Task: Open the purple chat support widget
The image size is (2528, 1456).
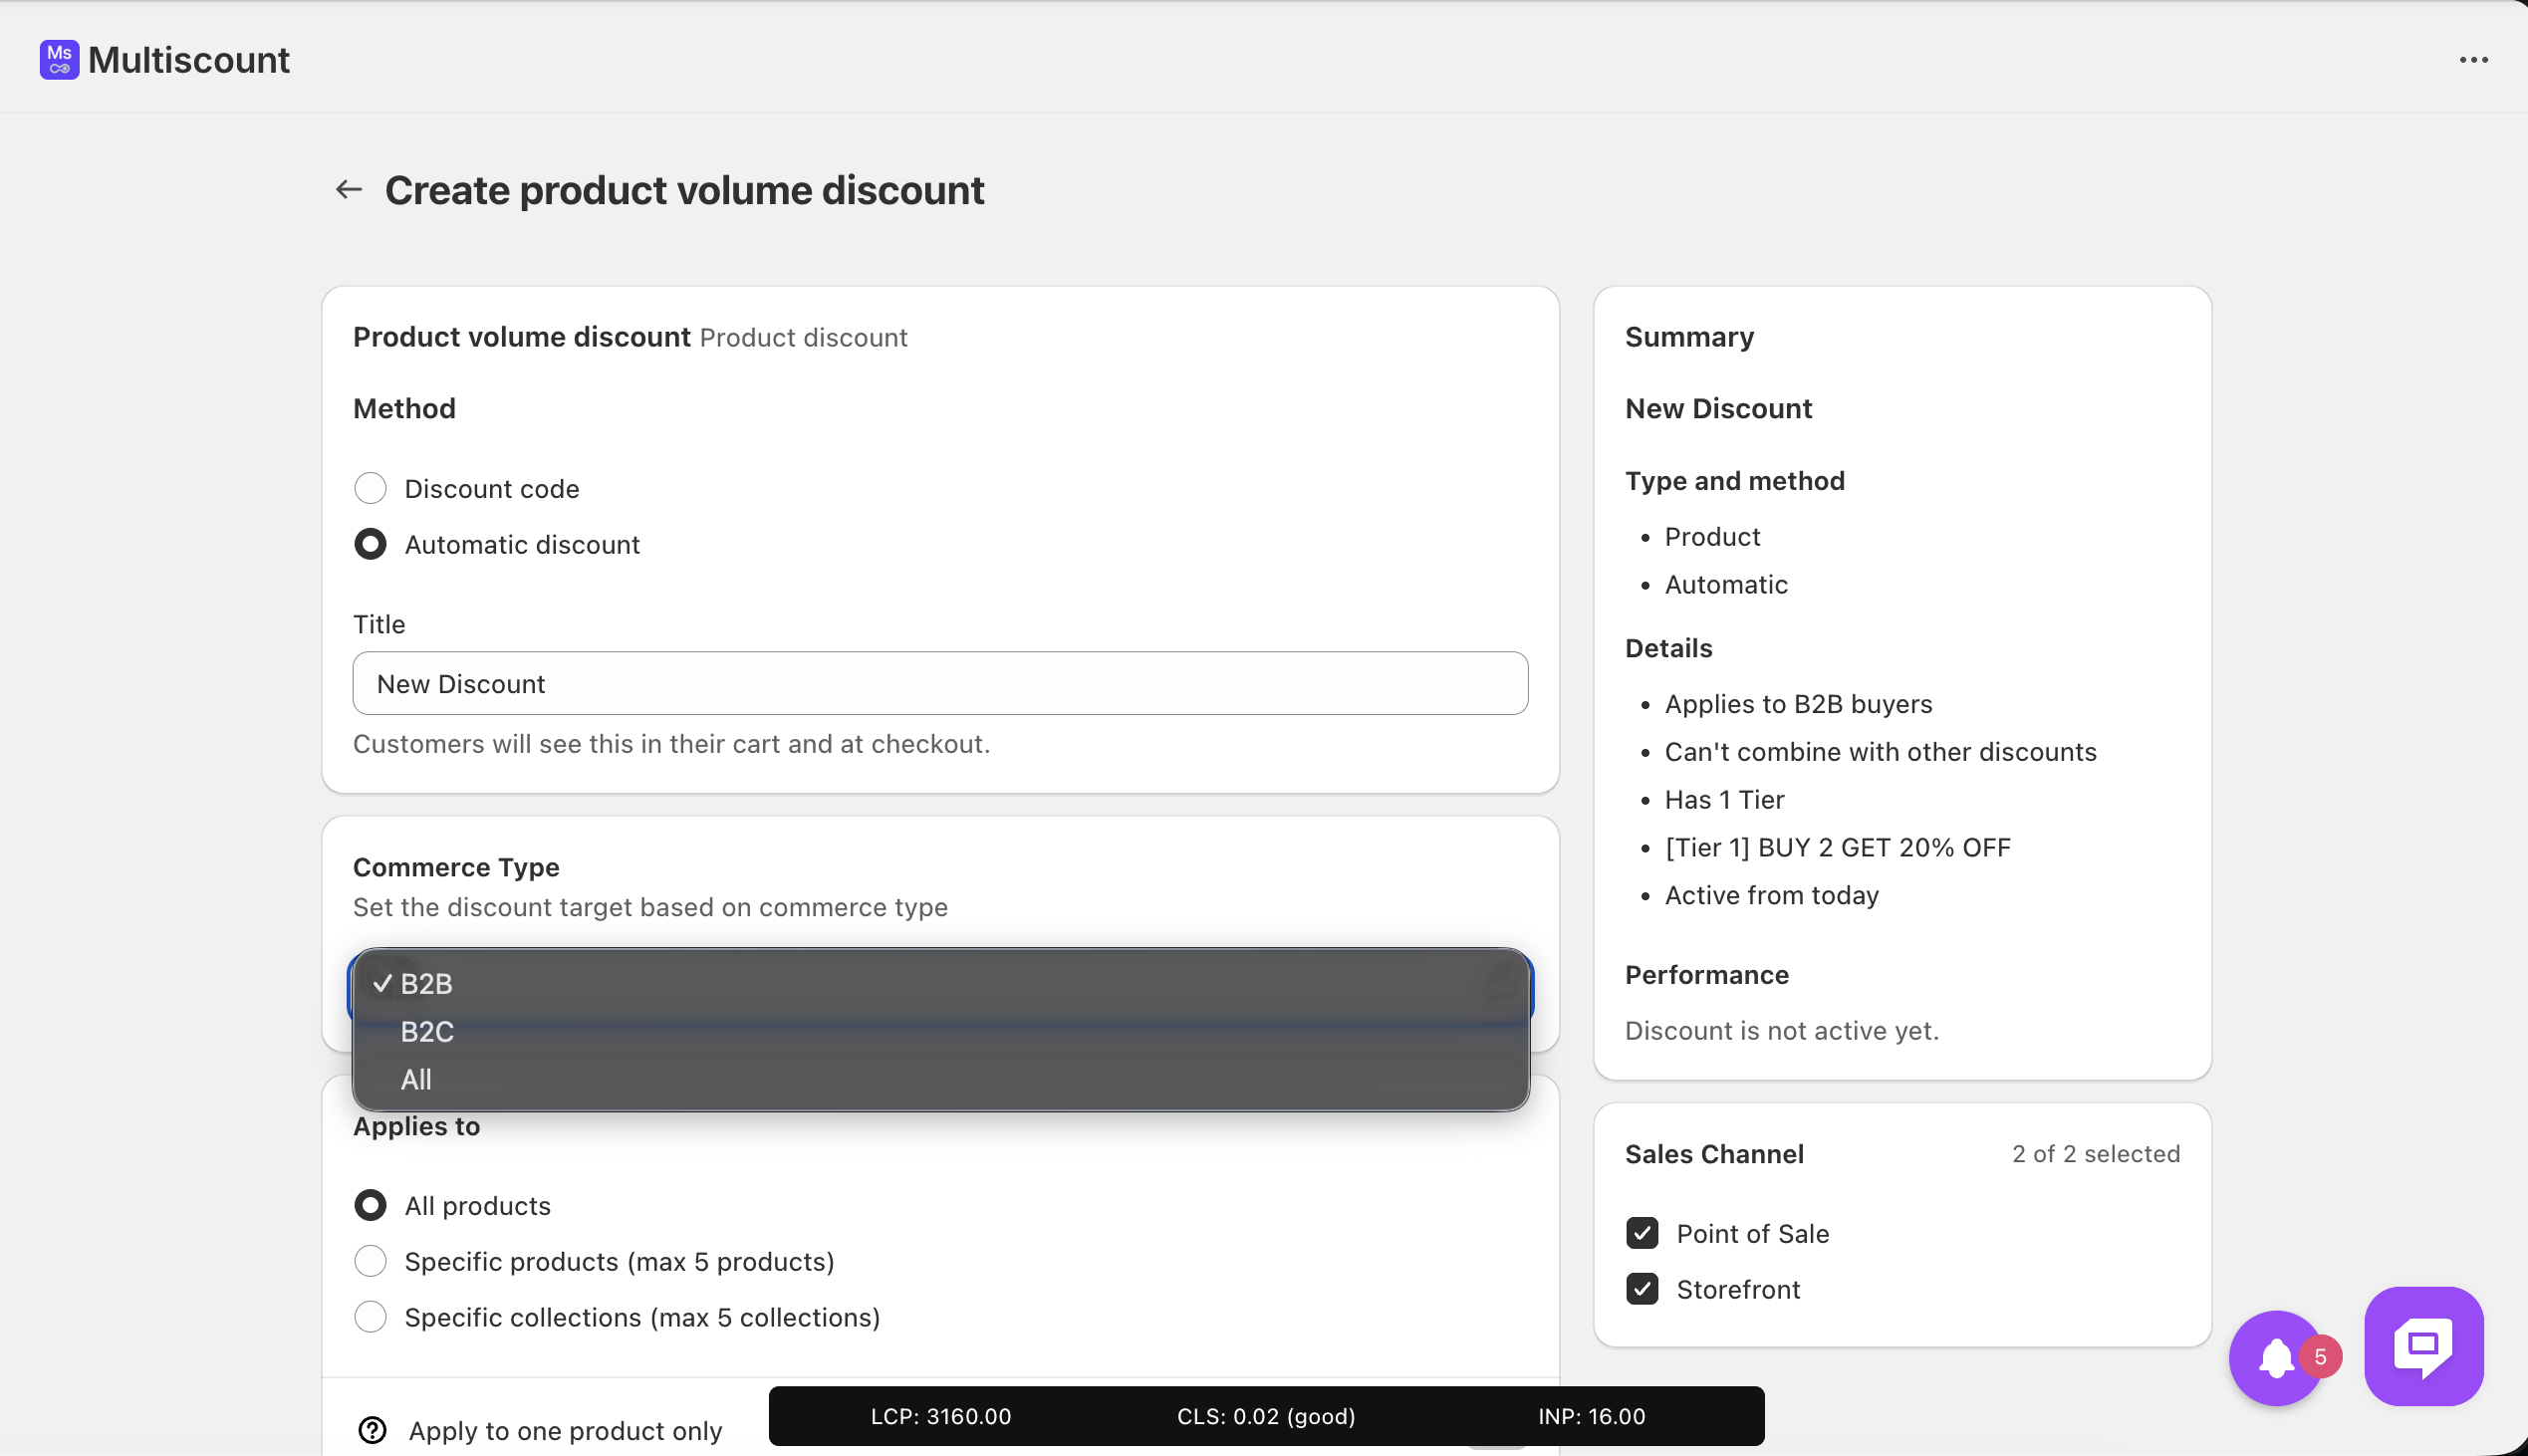Action: (x=2423, y=1346)
